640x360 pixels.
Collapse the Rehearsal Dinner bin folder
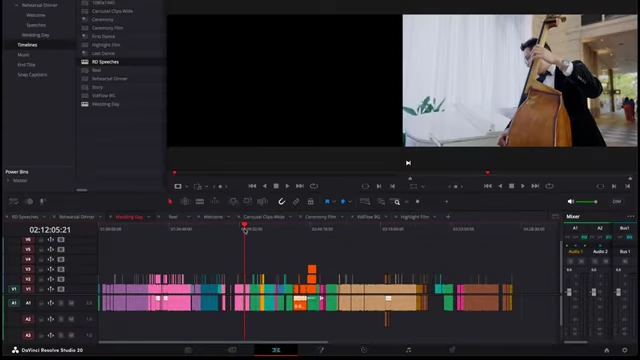16,5
